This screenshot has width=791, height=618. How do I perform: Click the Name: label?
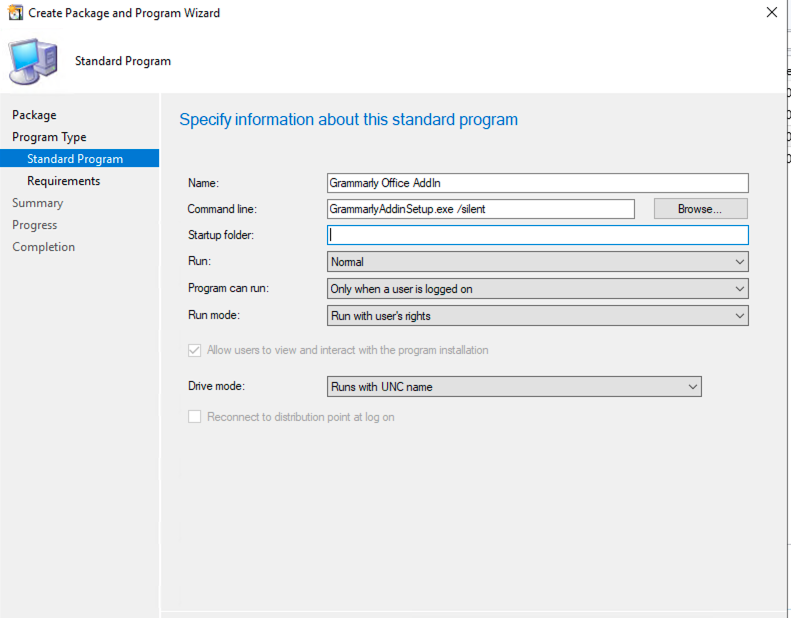click(x=203, y=183)
